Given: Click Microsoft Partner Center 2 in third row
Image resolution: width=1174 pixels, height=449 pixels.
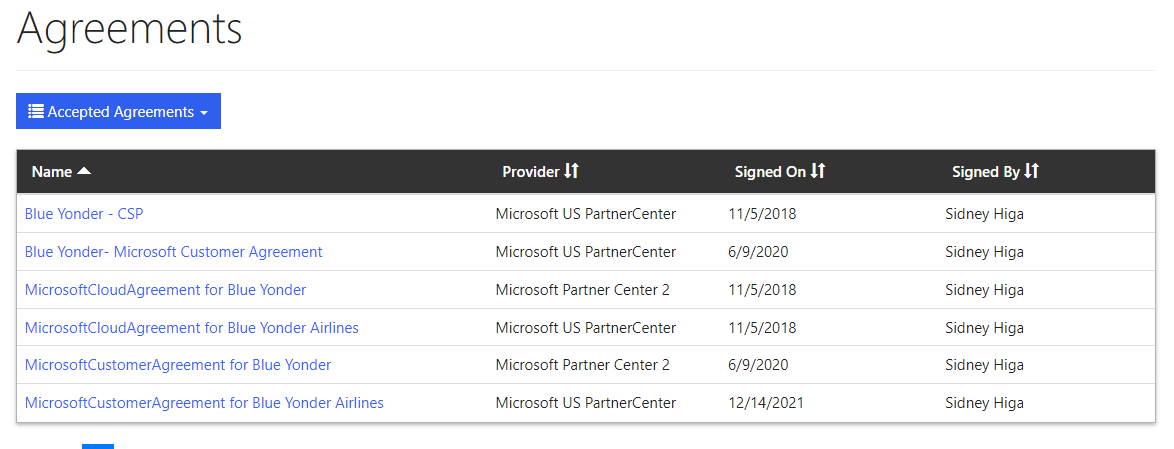Looking at the screenshot, I should coord(582,290).
